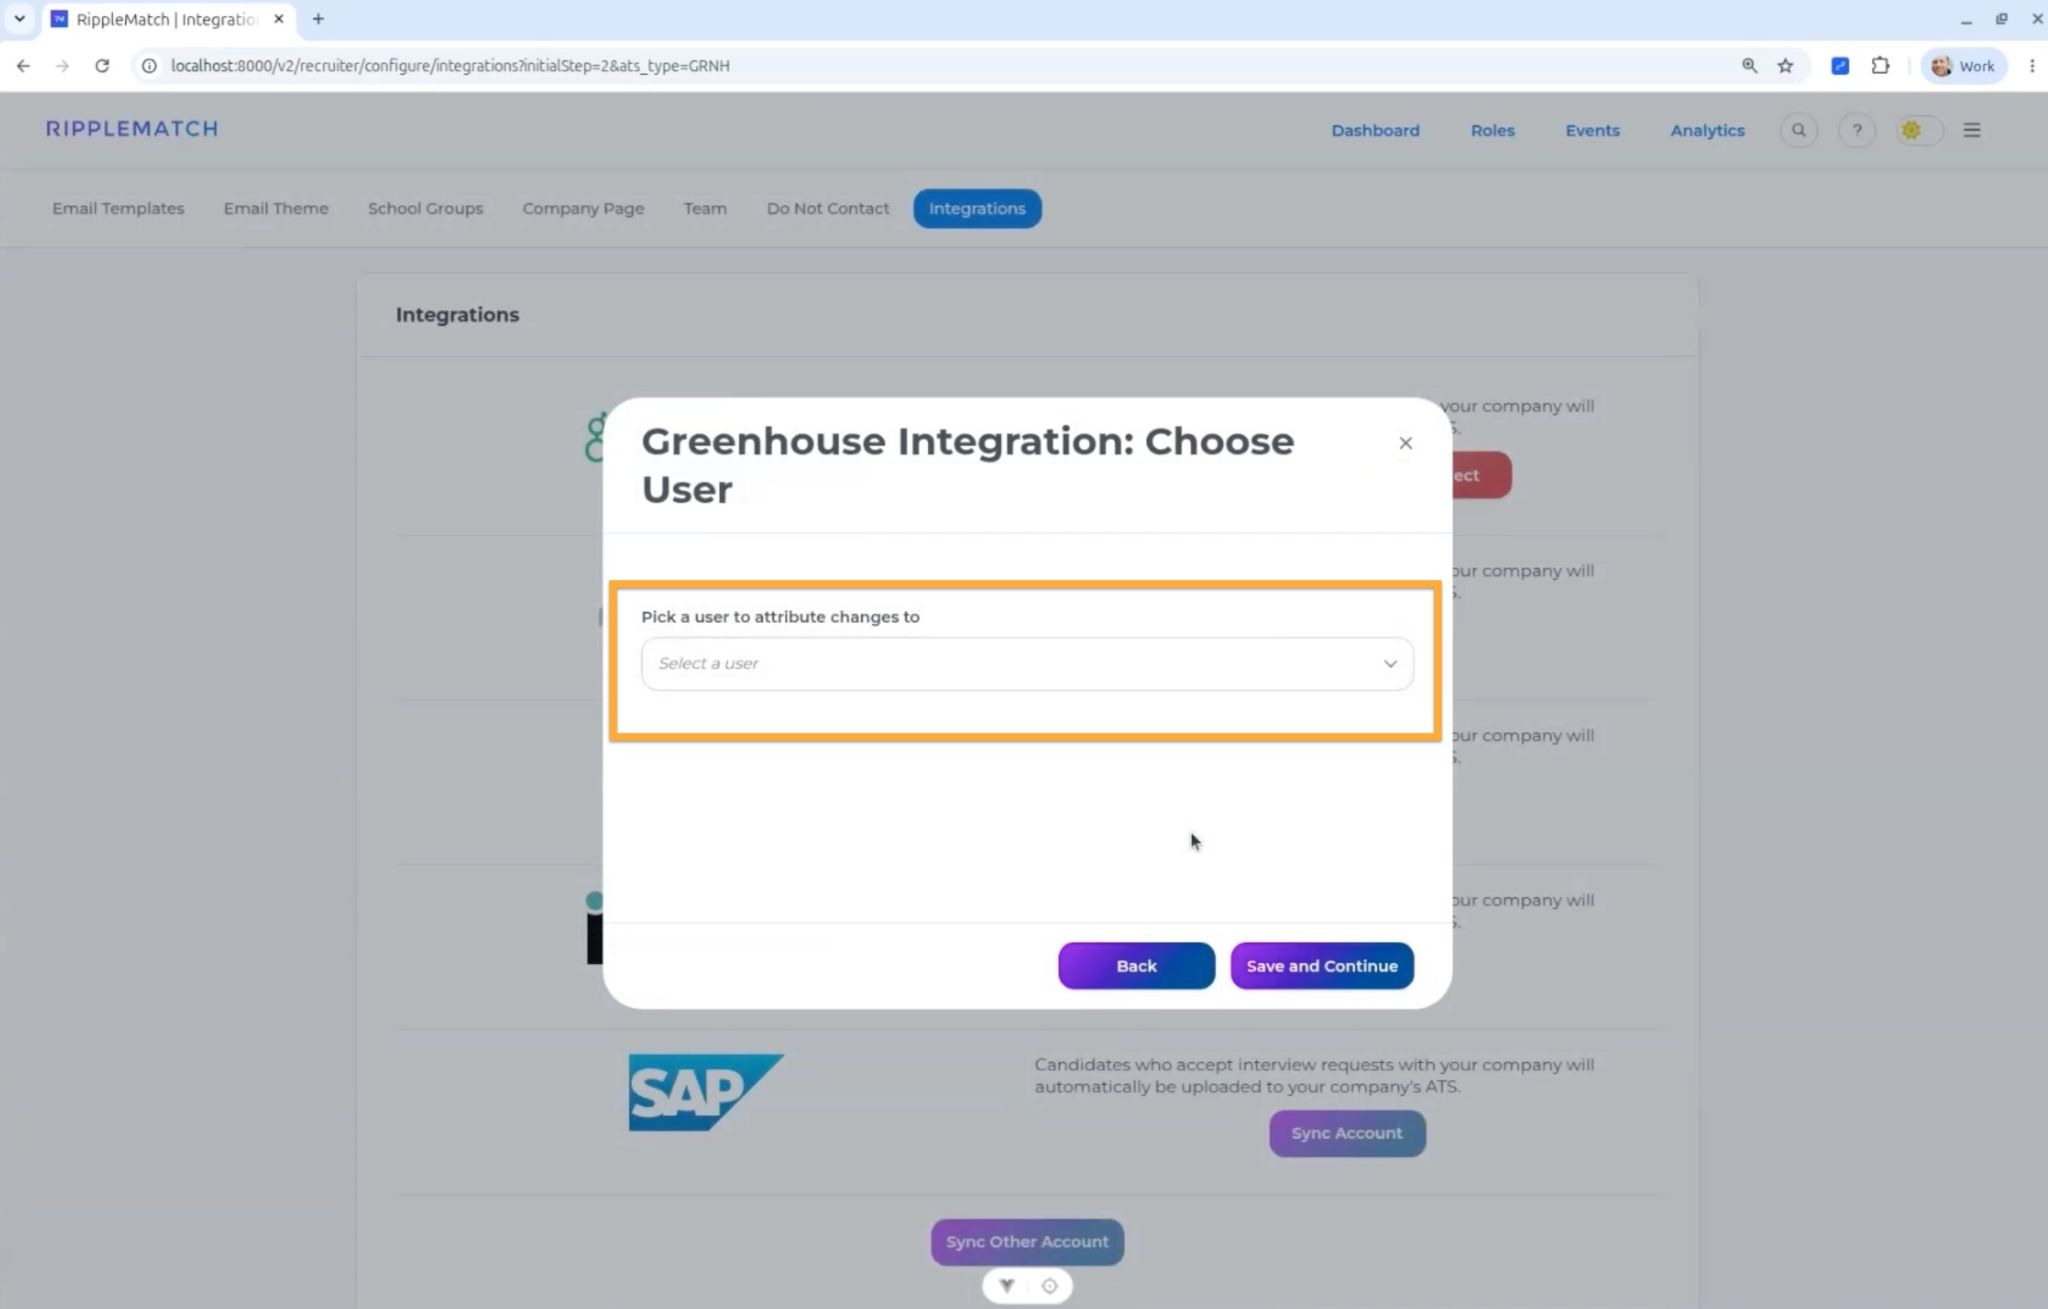2048x1309 pixels.
Task: Open the Select a user dropdown
Action: (1027, 664)
